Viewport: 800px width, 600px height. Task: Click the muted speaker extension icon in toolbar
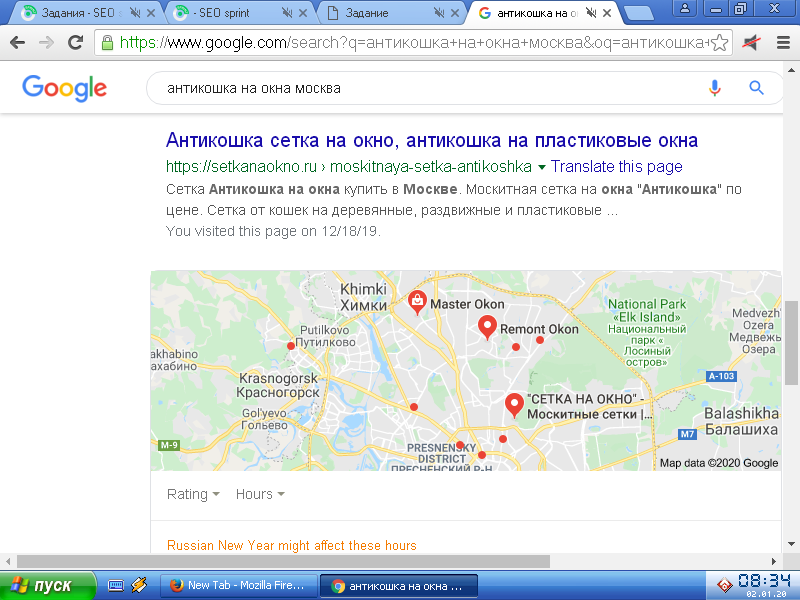pos(751,43)
